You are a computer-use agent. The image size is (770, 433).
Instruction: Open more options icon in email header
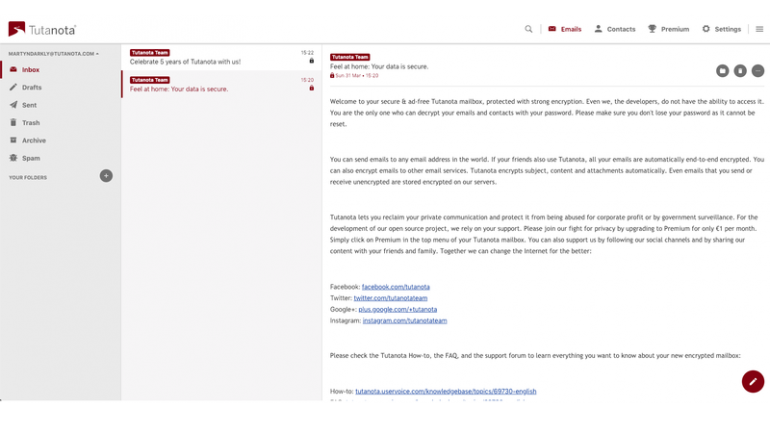click(758, 71)
